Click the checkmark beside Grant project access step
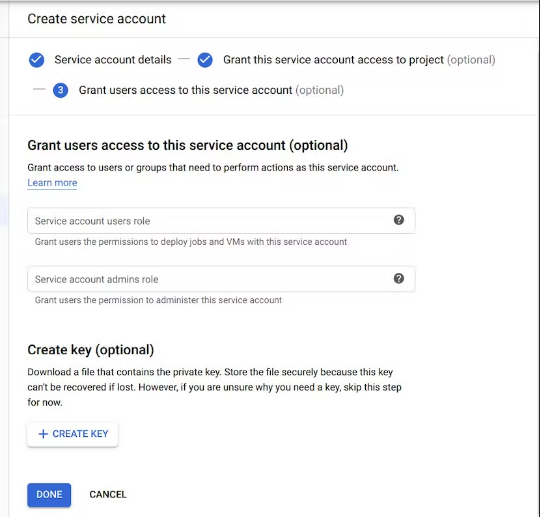540x517 pixels. pos(205,60)
